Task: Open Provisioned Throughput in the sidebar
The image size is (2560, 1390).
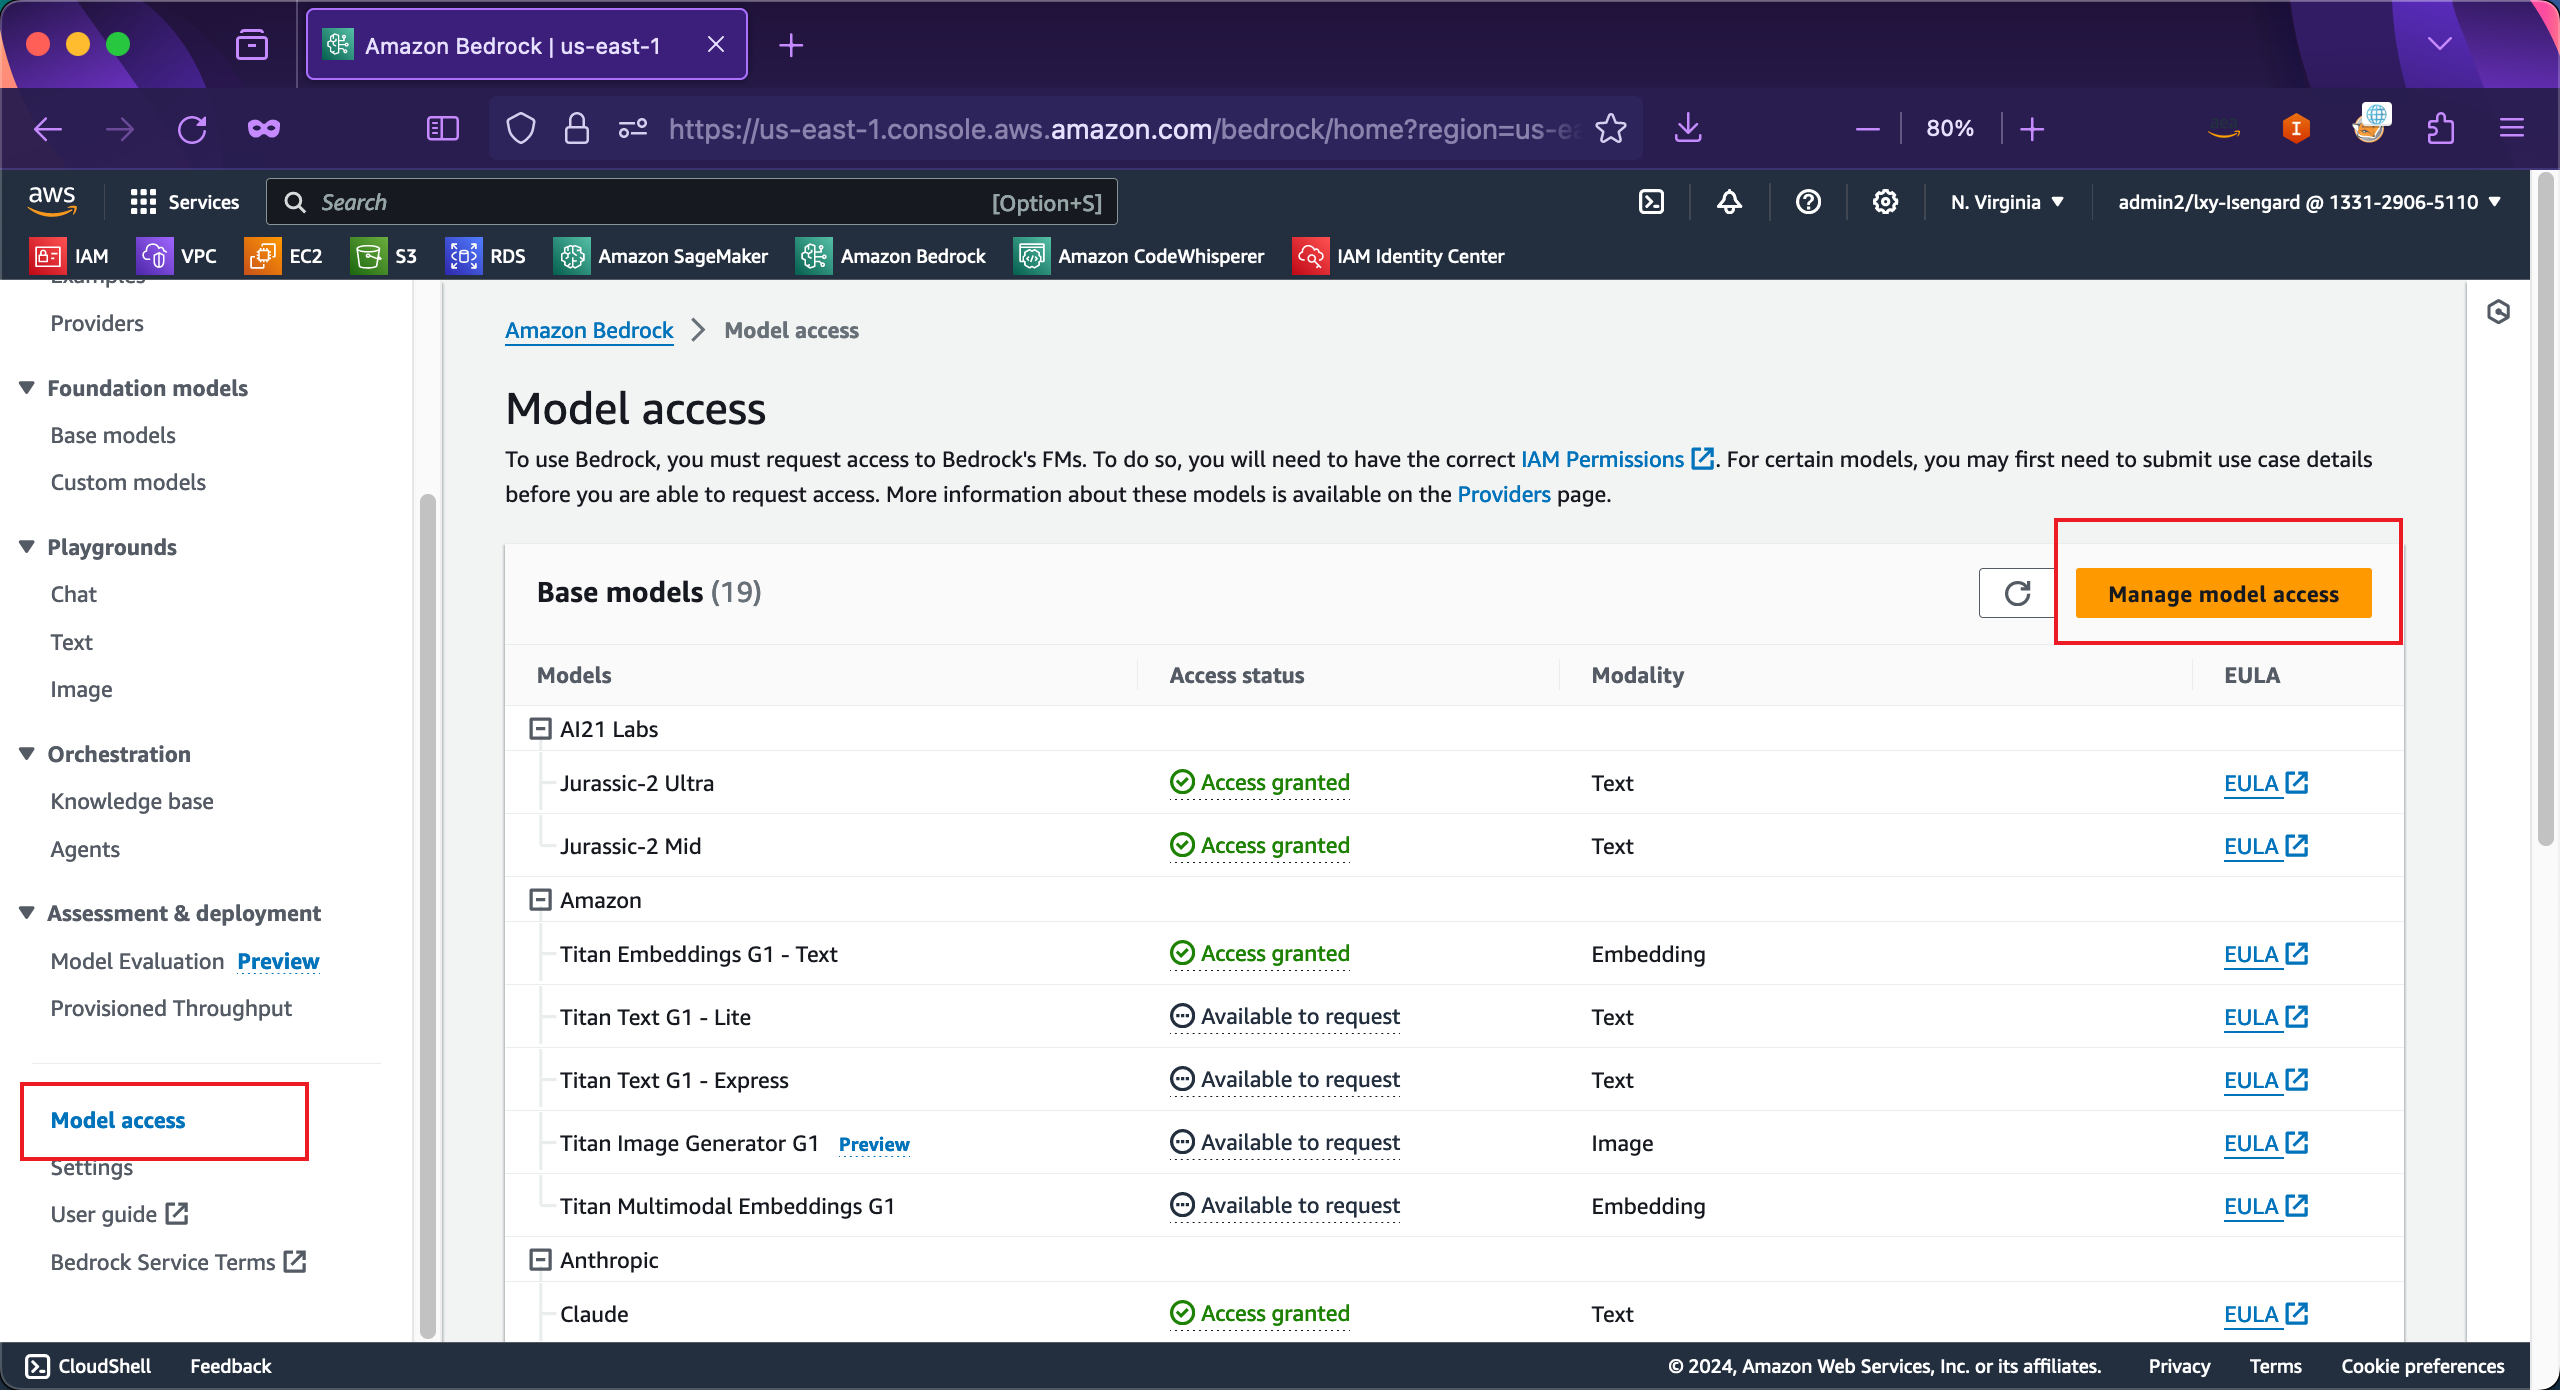Action: coord(171,1008)
